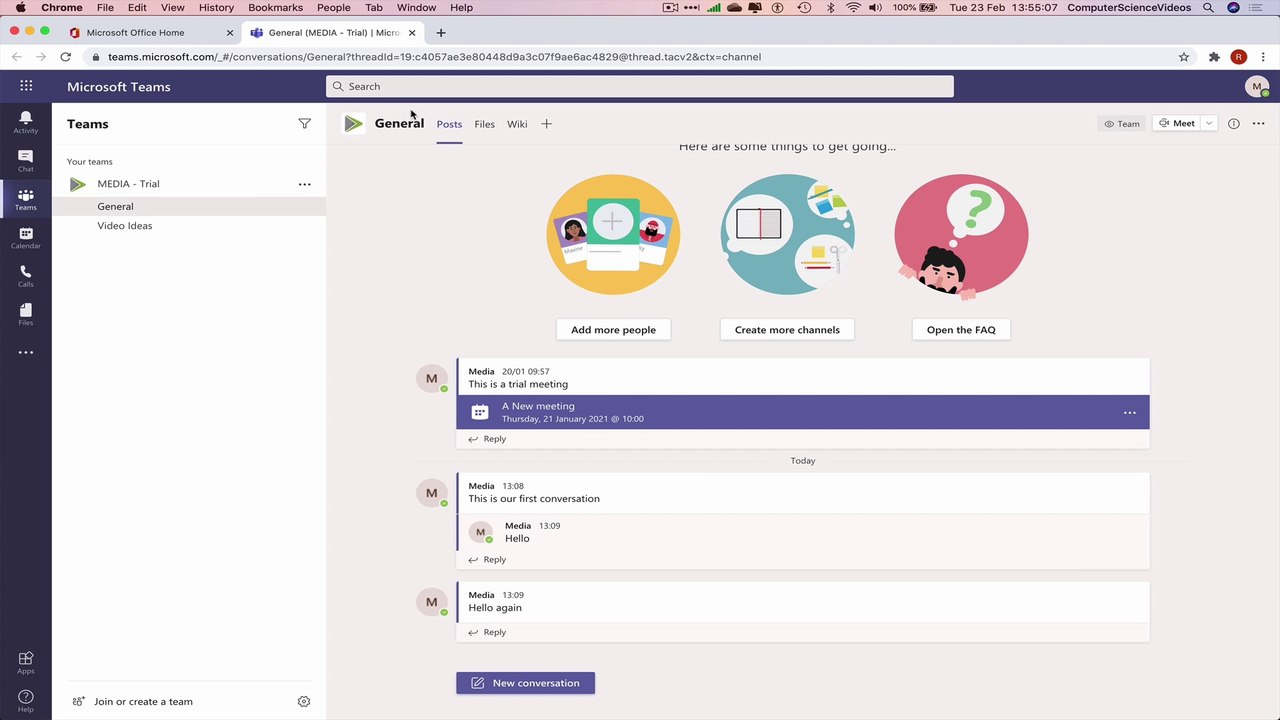Open the Bookmarks menu in menu bar

[275, 7]
